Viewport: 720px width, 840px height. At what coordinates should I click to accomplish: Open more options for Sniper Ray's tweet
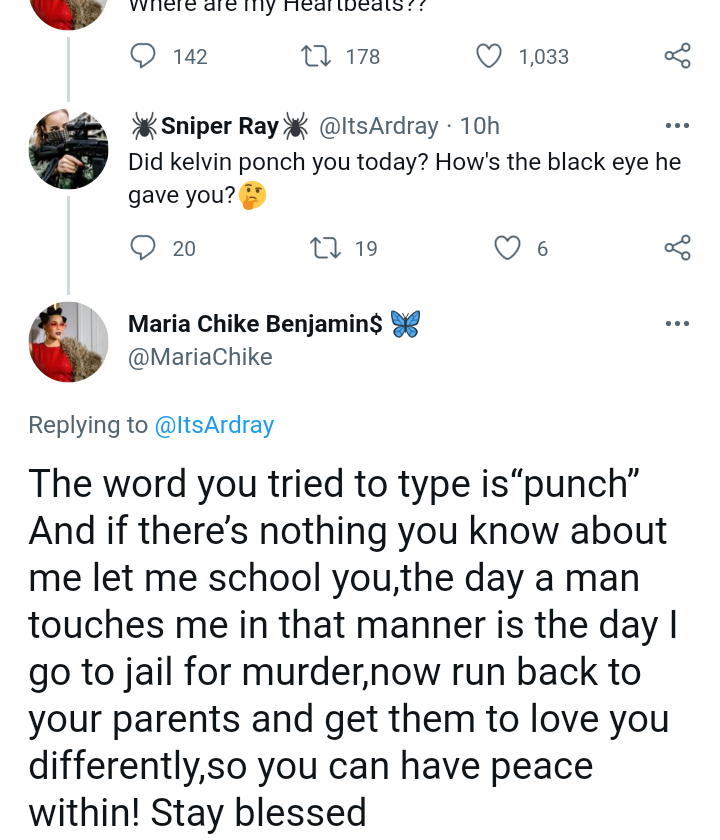tap(677, 126)
